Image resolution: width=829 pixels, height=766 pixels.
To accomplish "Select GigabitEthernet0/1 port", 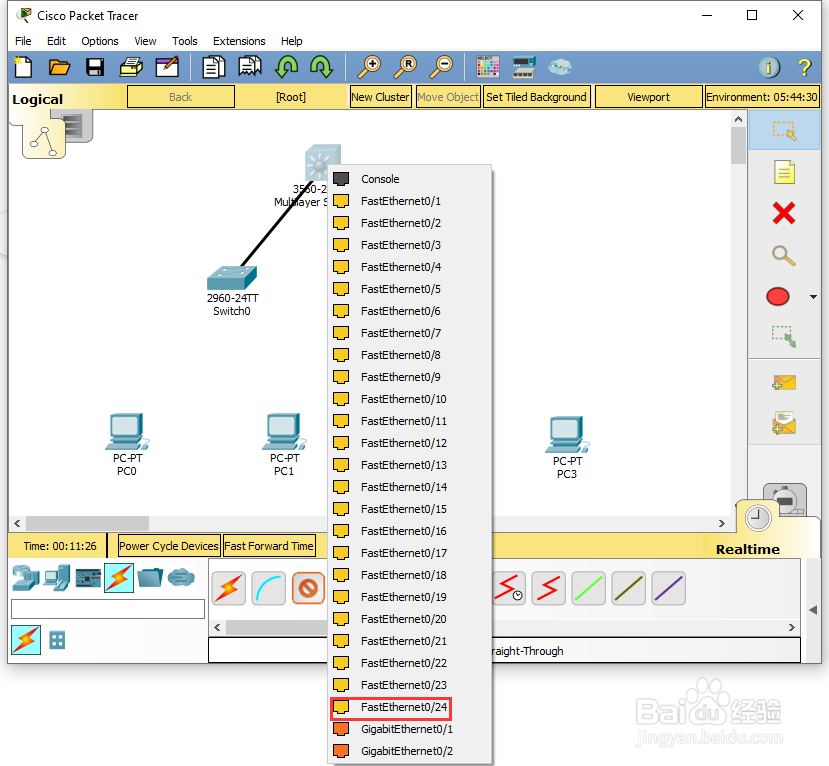I will pos(410,729).
